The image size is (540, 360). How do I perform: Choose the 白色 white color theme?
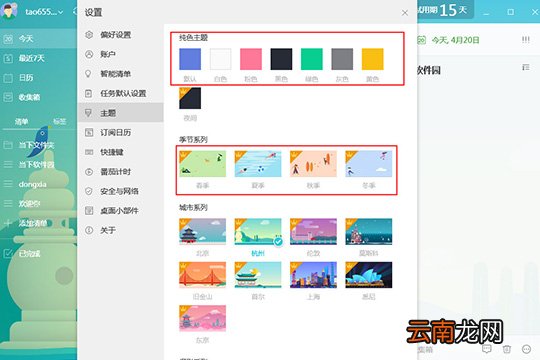220,59
